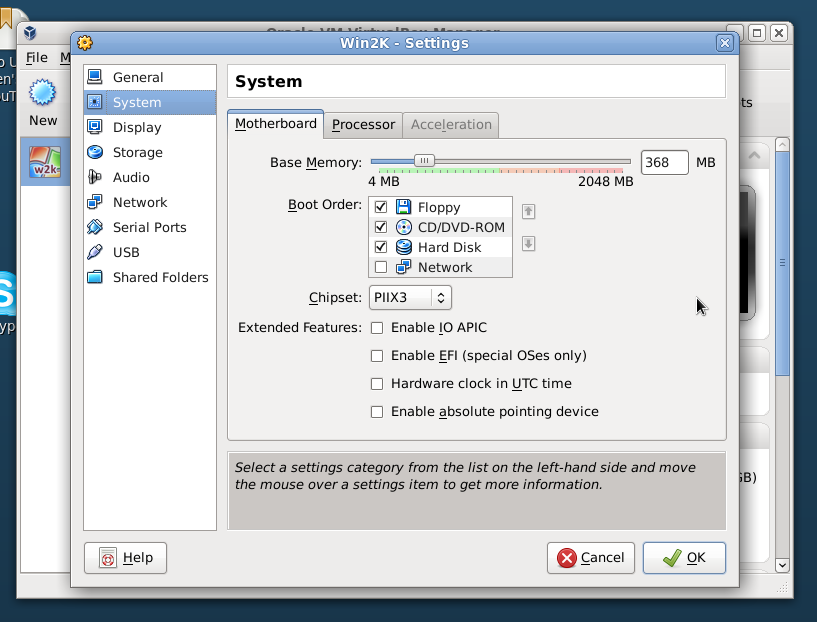The width and height of the screenshot is (817, 622).
Task: Click the settings gear icon in dialog title bar
Action: pos(85,43)
